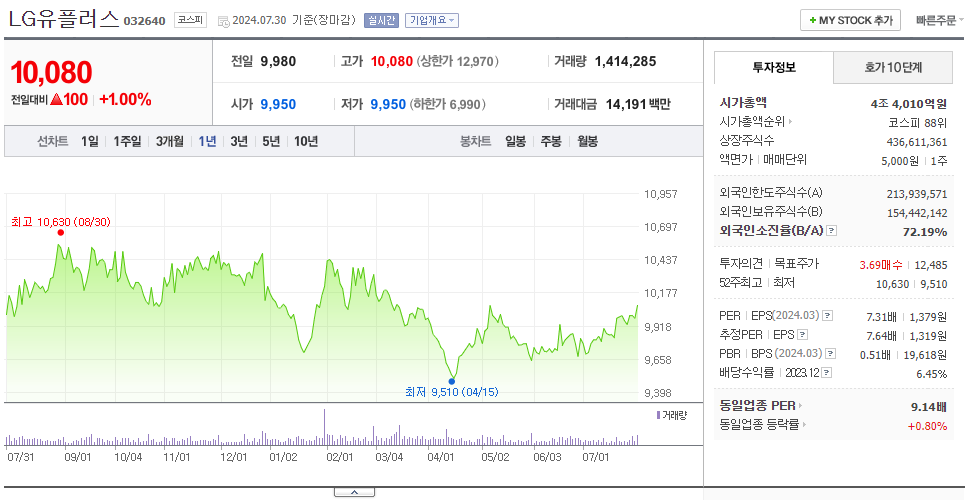Click the 3.69매수 investment opinion value
The height and width of the screenshot is (500, 968).
(881, 265)
